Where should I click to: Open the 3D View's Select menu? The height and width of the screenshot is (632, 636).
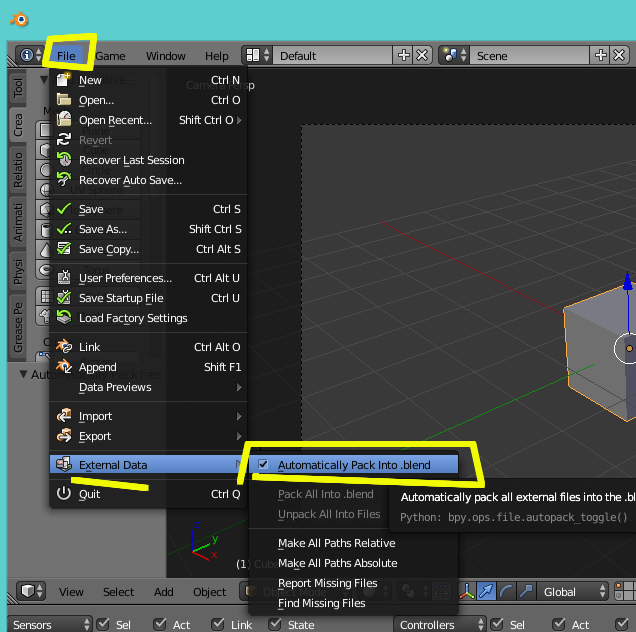click(x=118, y=592)
